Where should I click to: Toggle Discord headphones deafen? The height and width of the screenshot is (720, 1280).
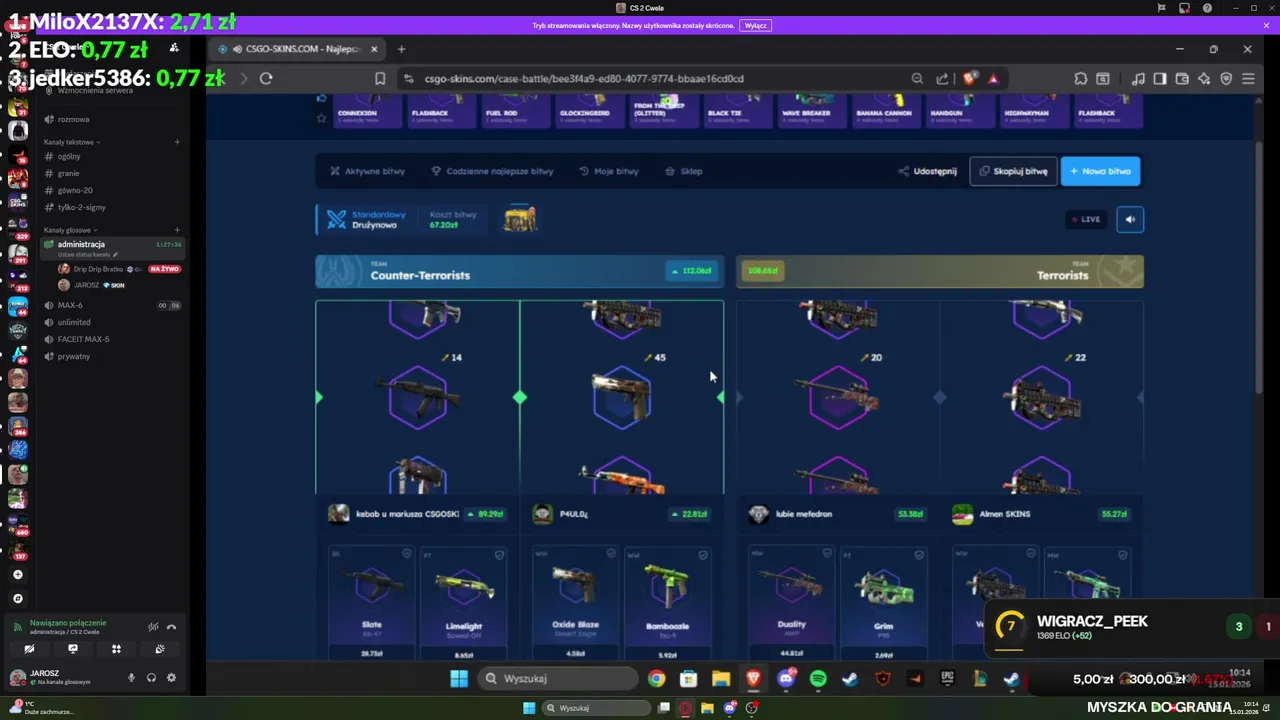coord(151,677)
